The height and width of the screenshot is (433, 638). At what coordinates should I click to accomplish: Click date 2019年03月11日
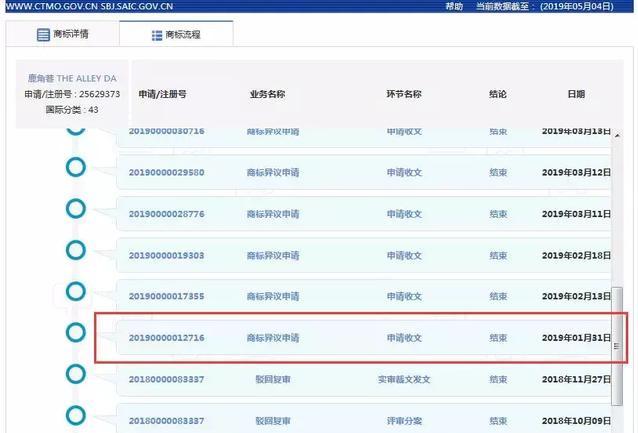pyautogui.click(x=576, y=214)
